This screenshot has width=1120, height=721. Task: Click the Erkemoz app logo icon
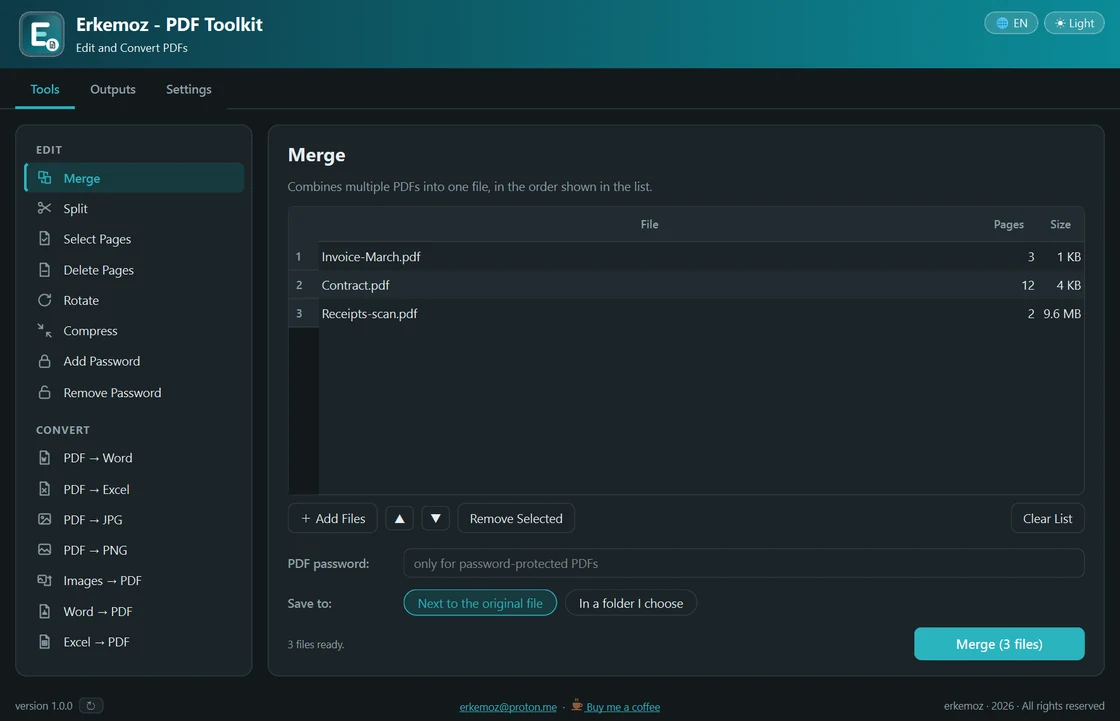tap(41, 34)
